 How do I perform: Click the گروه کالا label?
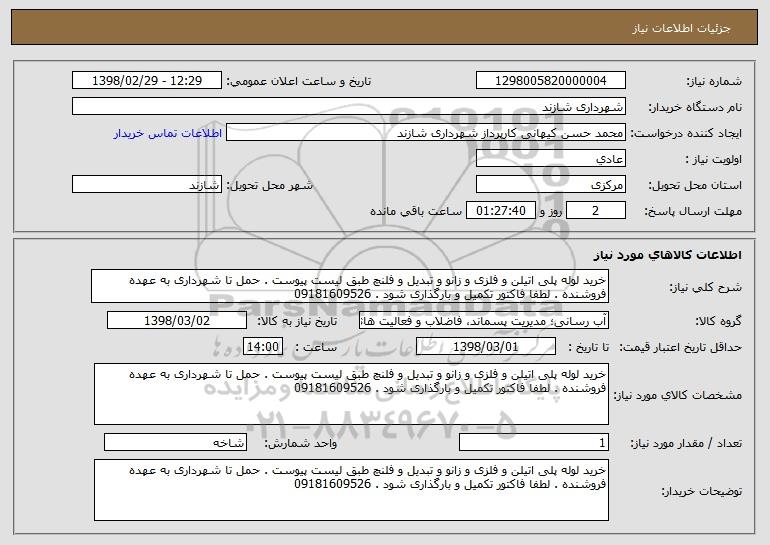pyautogui.click(x=718, y=321)
